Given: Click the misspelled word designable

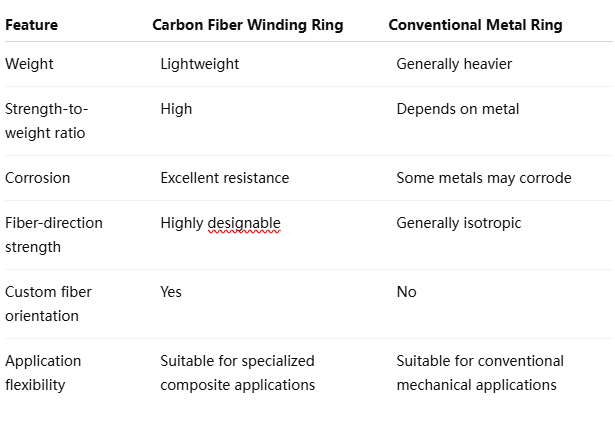Looking at the screenshot, I should tap(244, 224).
